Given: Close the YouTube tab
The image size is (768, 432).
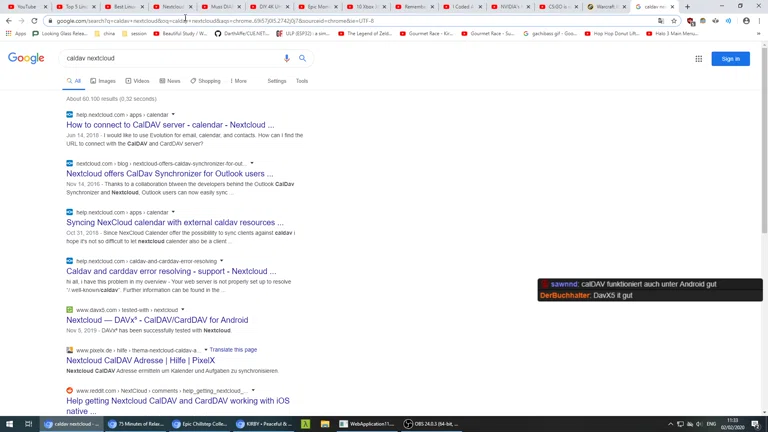Looking at the screenshot, I should (46, 7).
